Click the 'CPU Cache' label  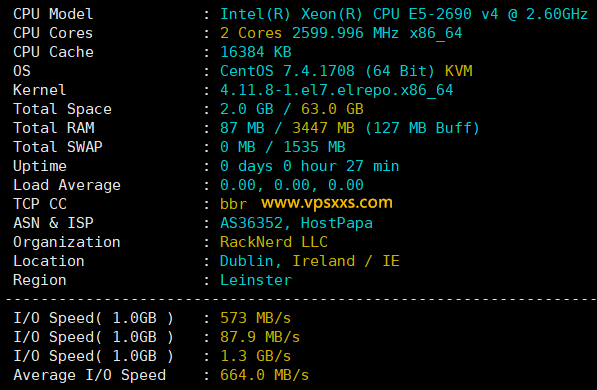53,52
